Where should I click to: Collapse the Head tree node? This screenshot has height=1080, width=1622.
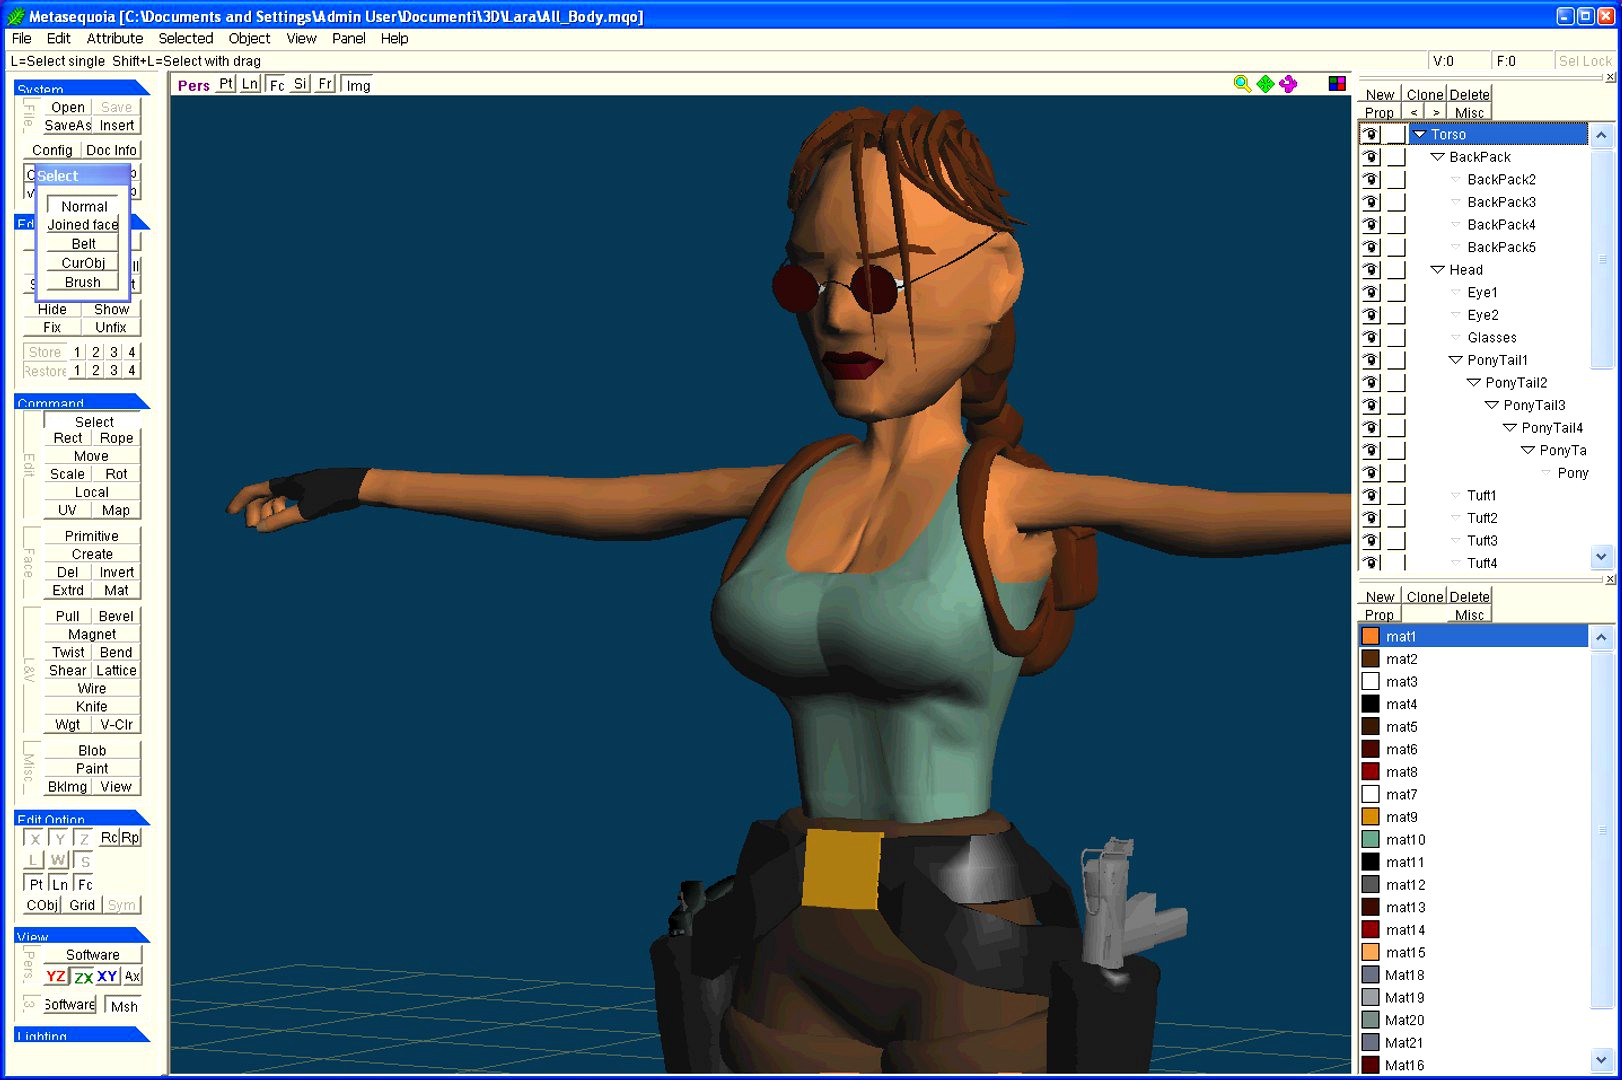point(1437,270)
